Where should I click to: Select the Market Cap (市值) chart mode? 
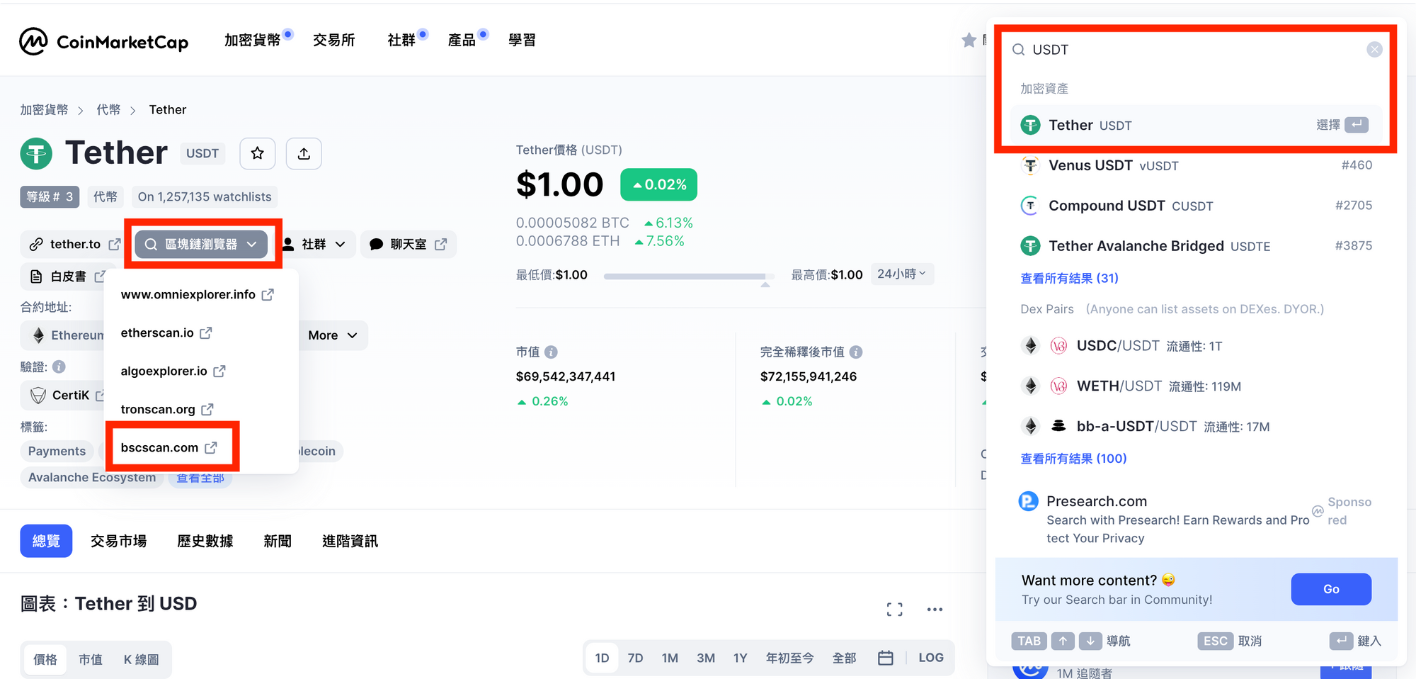[91, 660]
